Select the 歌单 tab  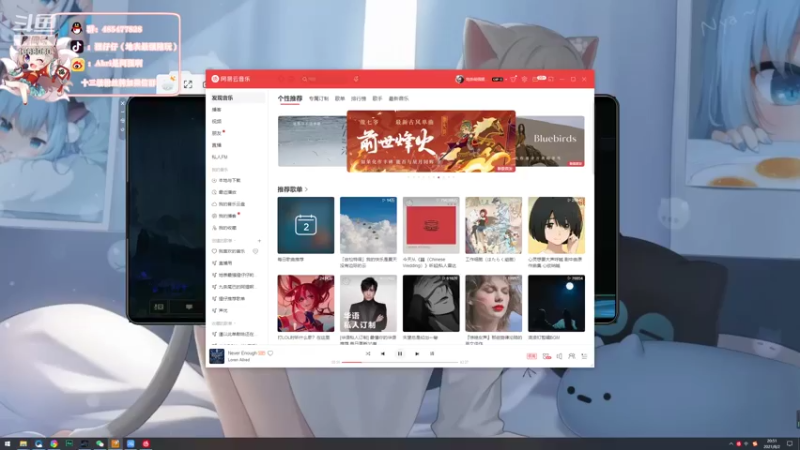pos(340,98)
